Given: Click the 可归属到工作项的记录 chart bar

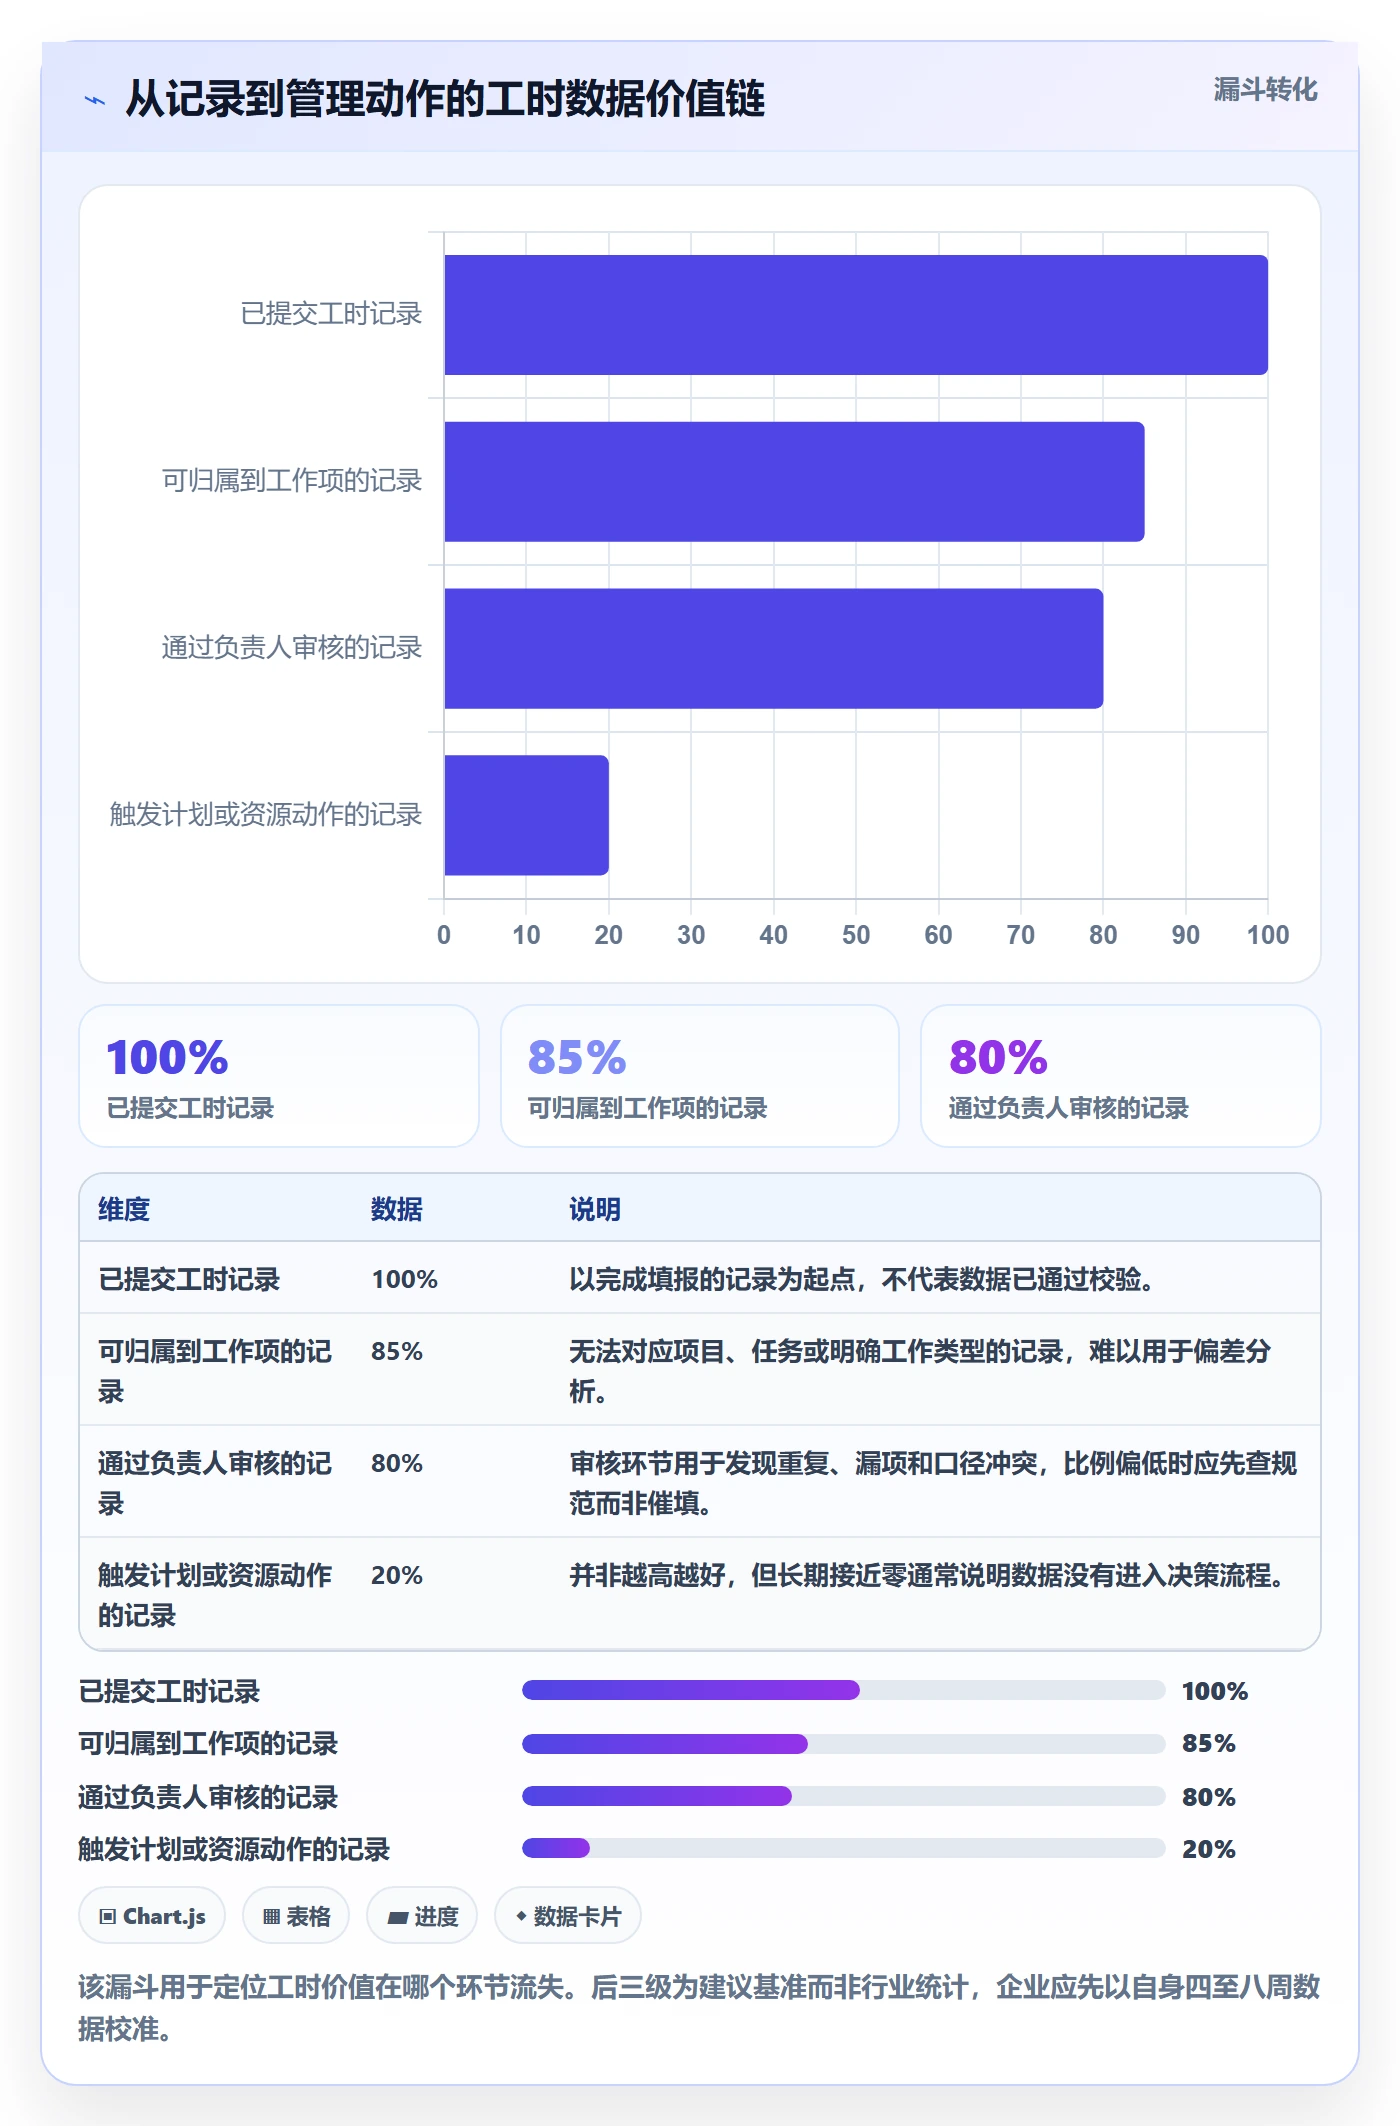Looking at the screenshot, I should 794,482.
